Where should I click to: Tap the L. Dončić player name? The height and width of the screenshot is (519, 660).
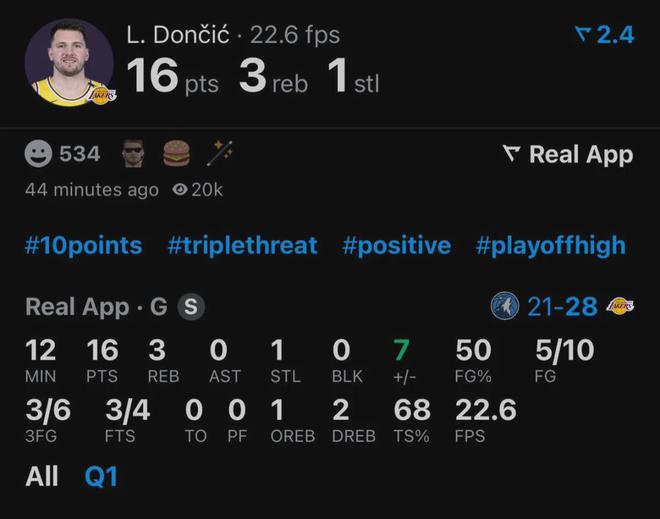click(180, 35)
